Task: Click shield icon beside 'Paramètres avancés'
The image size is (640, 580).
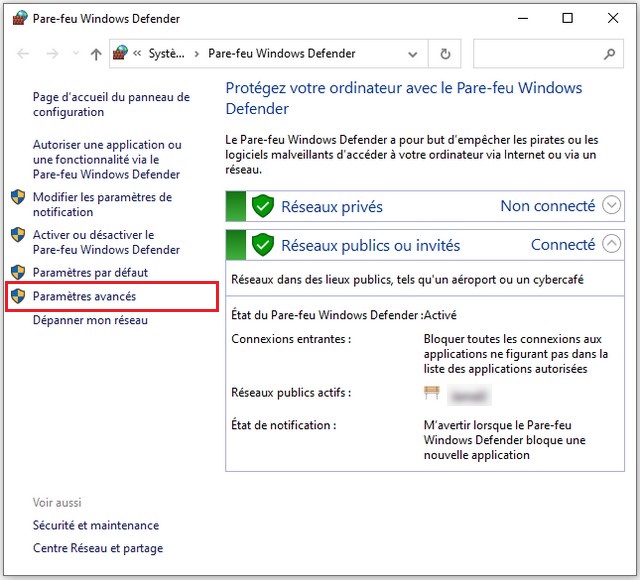Action: point(18,296)
